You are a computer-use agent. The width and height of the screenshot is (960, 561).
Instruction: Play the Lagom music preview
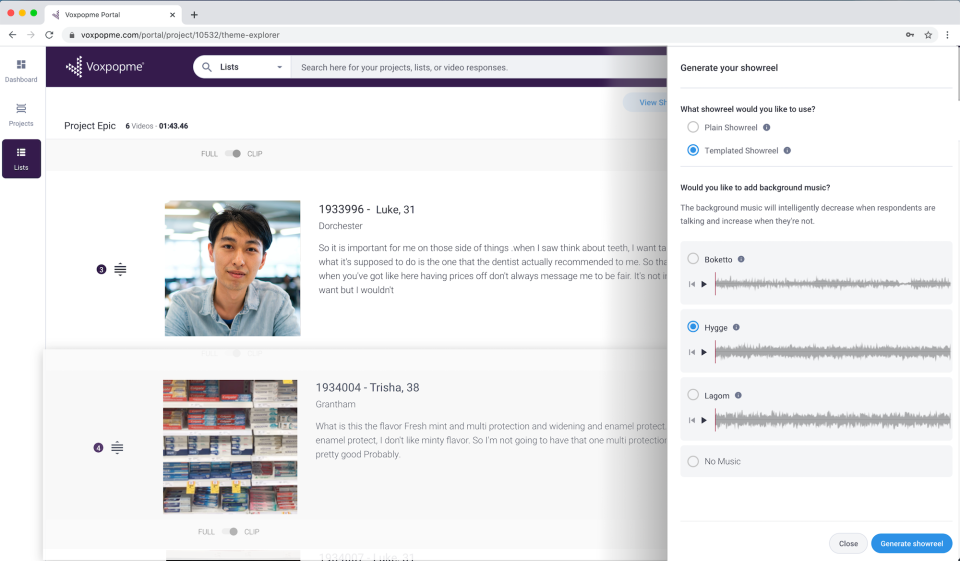(x=704, y=420)
